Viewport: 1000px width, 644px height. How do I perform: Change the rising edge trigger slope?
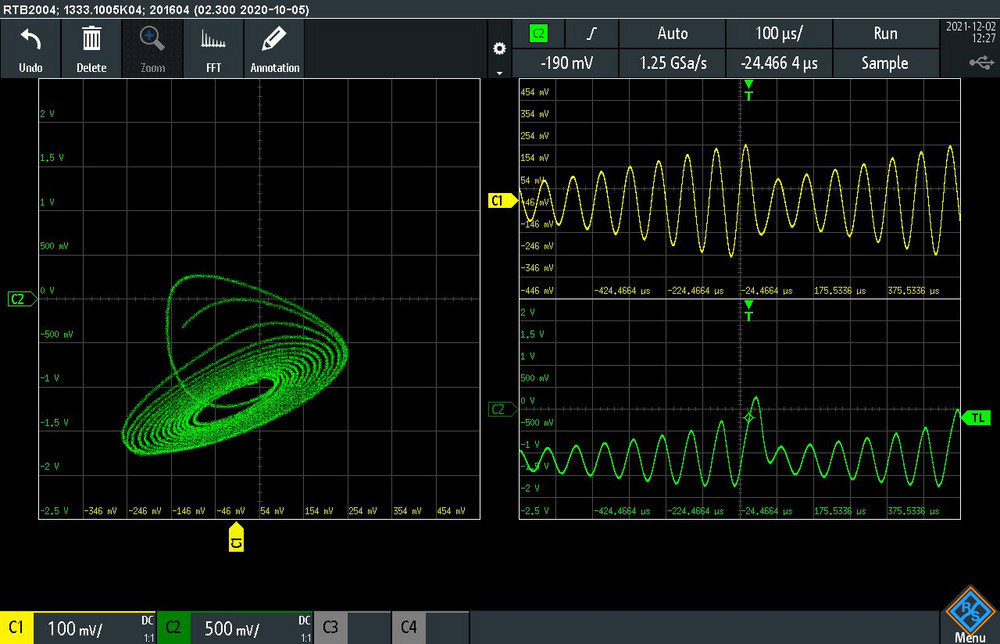coord(592,33)
